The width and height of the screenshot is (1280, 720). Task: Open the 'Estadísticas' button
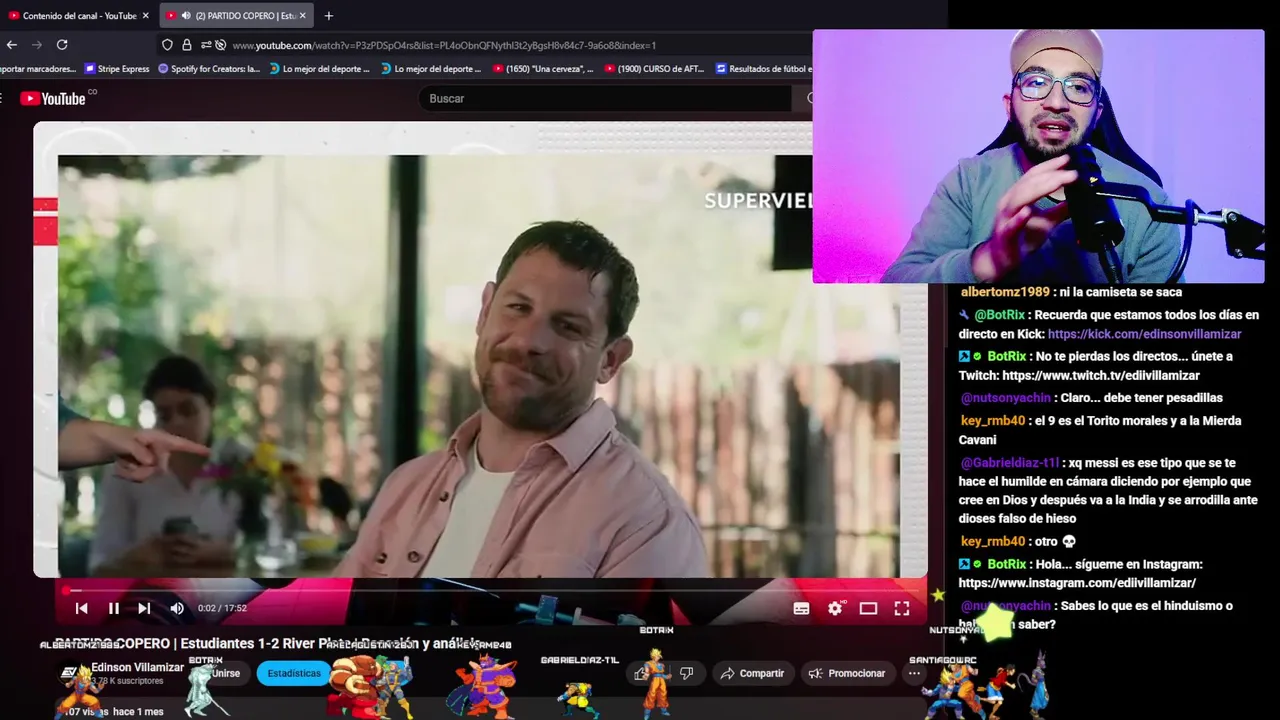point(294,673)
